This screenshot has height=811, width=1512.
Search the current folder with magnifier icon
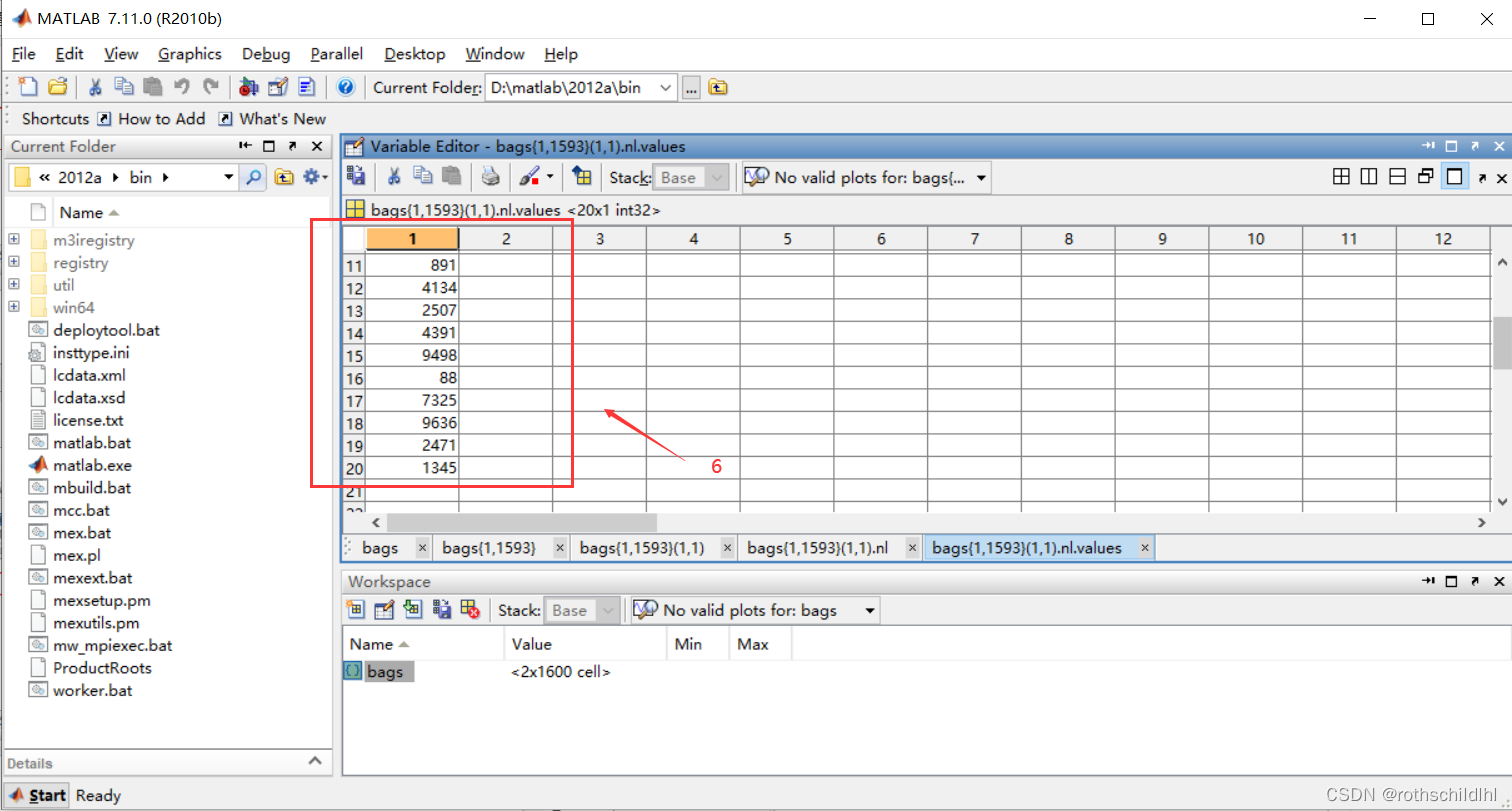click(254, 177)
